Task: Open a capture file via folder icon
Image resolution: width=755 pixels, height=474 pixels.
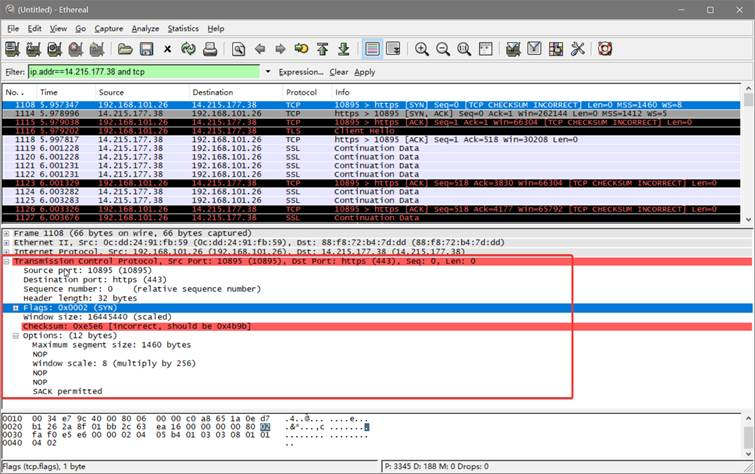Action: pyautogui.click(x=125, y=49)
